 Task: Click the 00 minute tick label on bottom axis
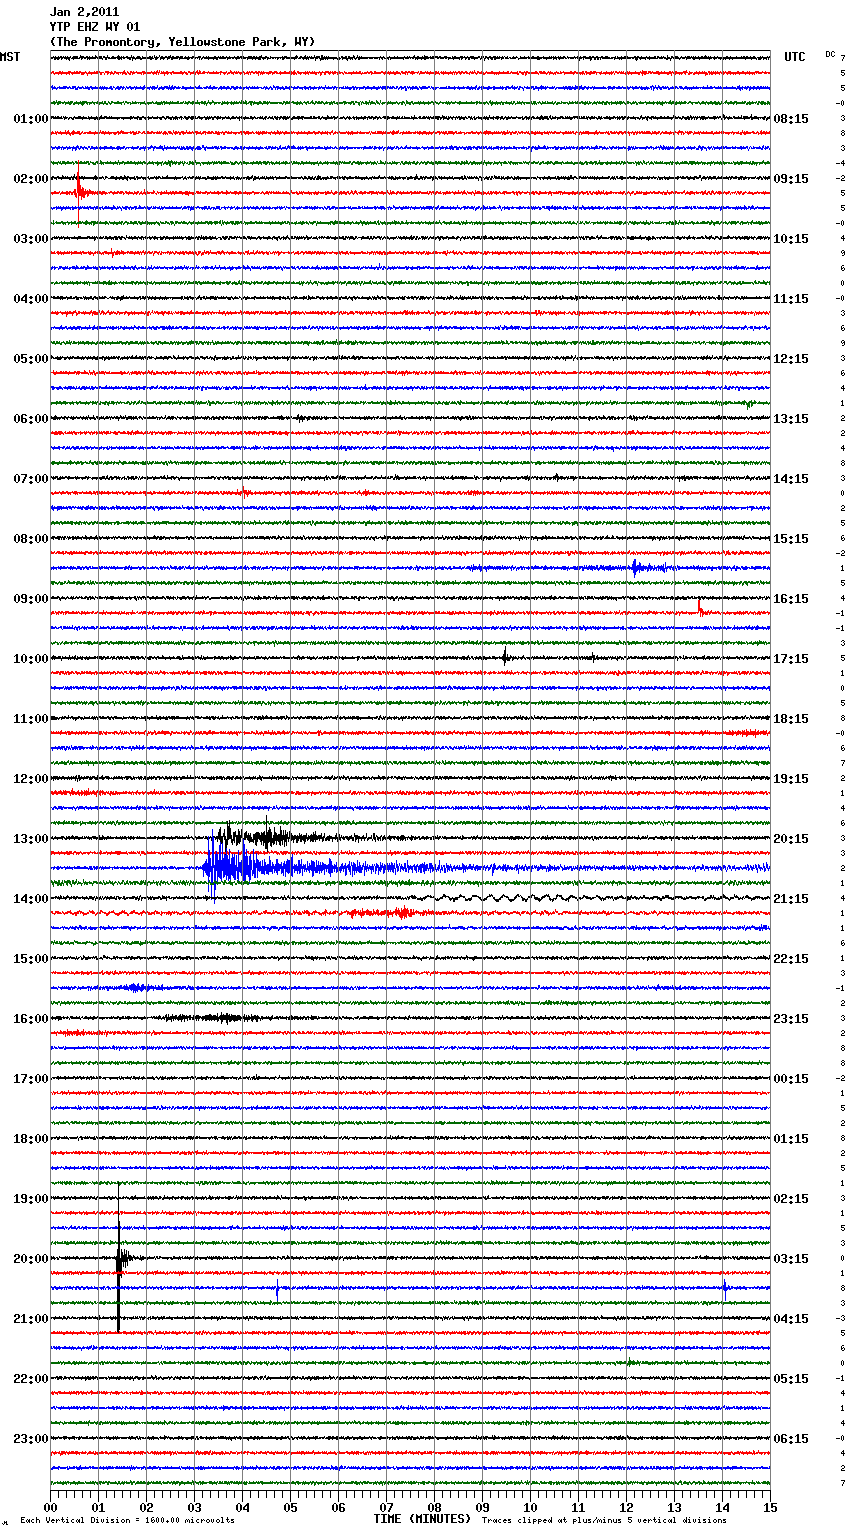tap(51, 1507)
